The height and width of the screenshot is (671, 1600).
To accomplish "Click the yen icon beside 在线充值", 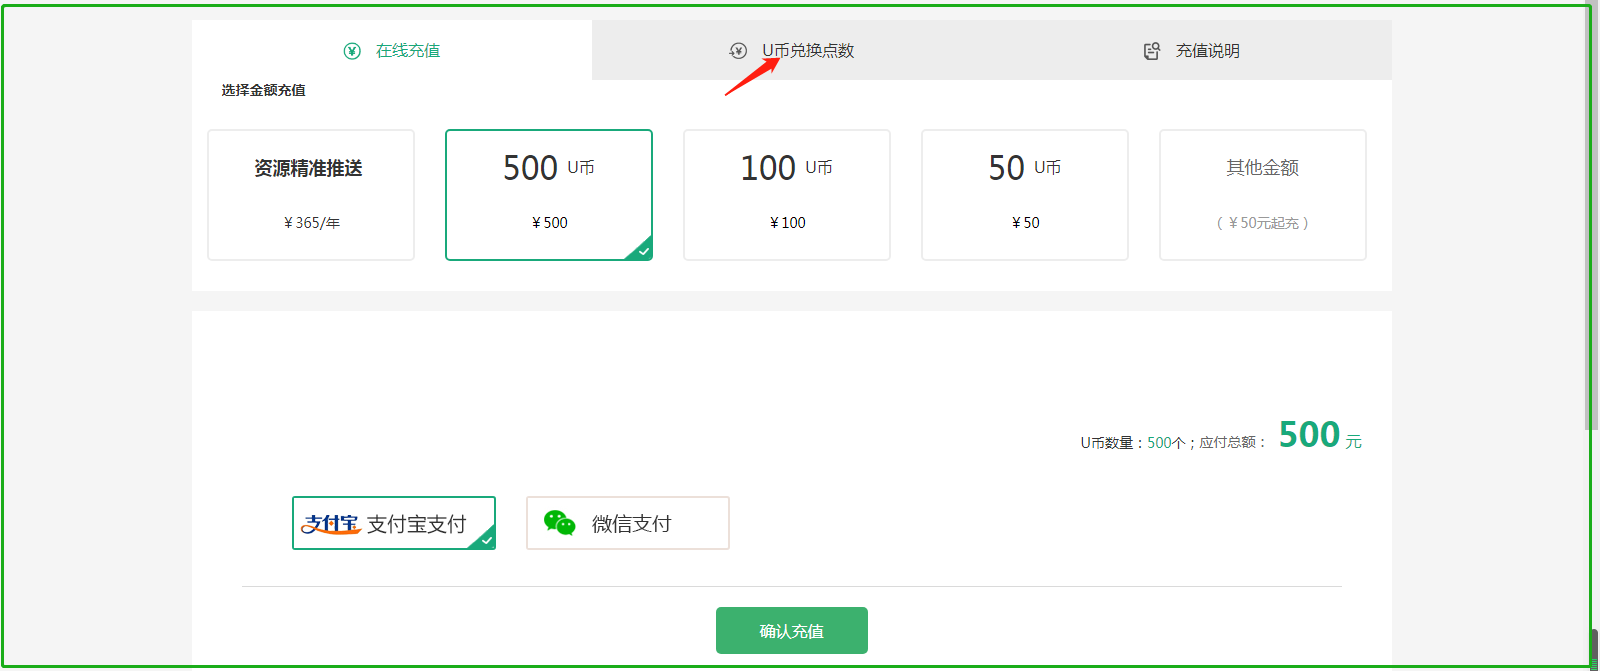I will [x=352, y=51].
